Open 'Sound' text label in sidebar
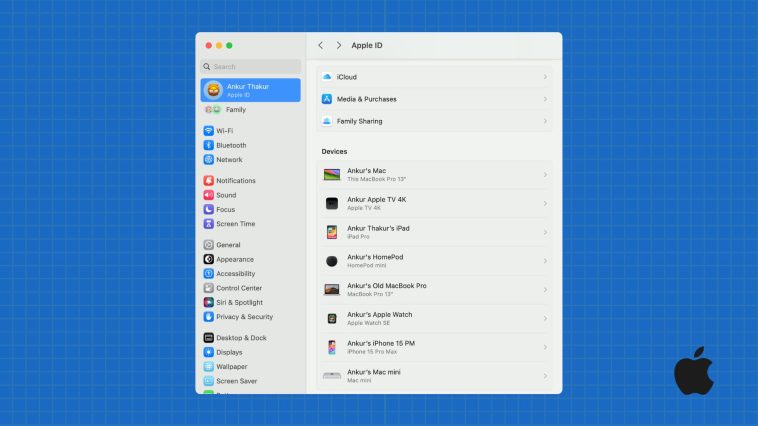Viewport: 758px width, 426px height. point(226,195)
